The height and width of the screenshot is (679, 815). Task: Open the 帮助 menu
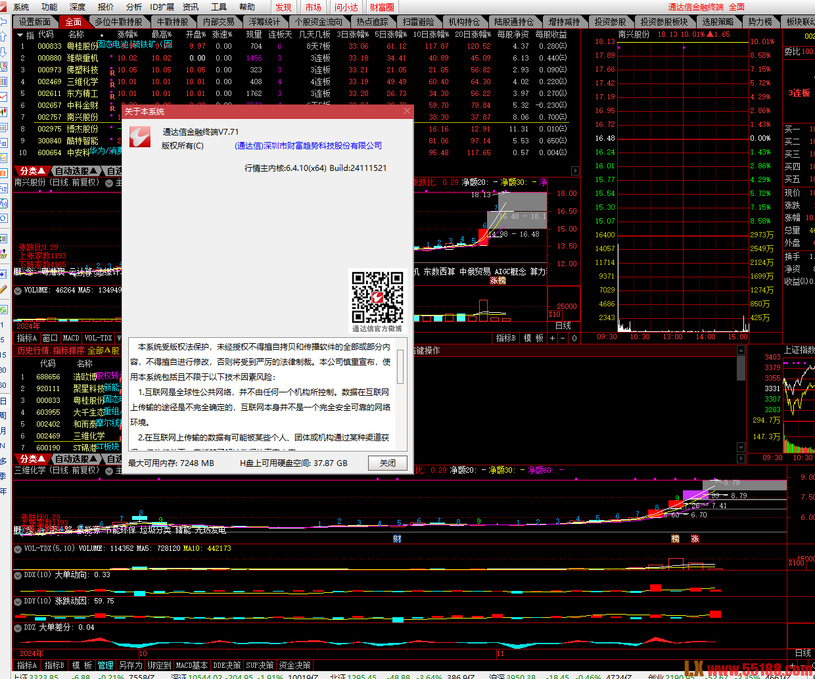click(x=247, y=7)
